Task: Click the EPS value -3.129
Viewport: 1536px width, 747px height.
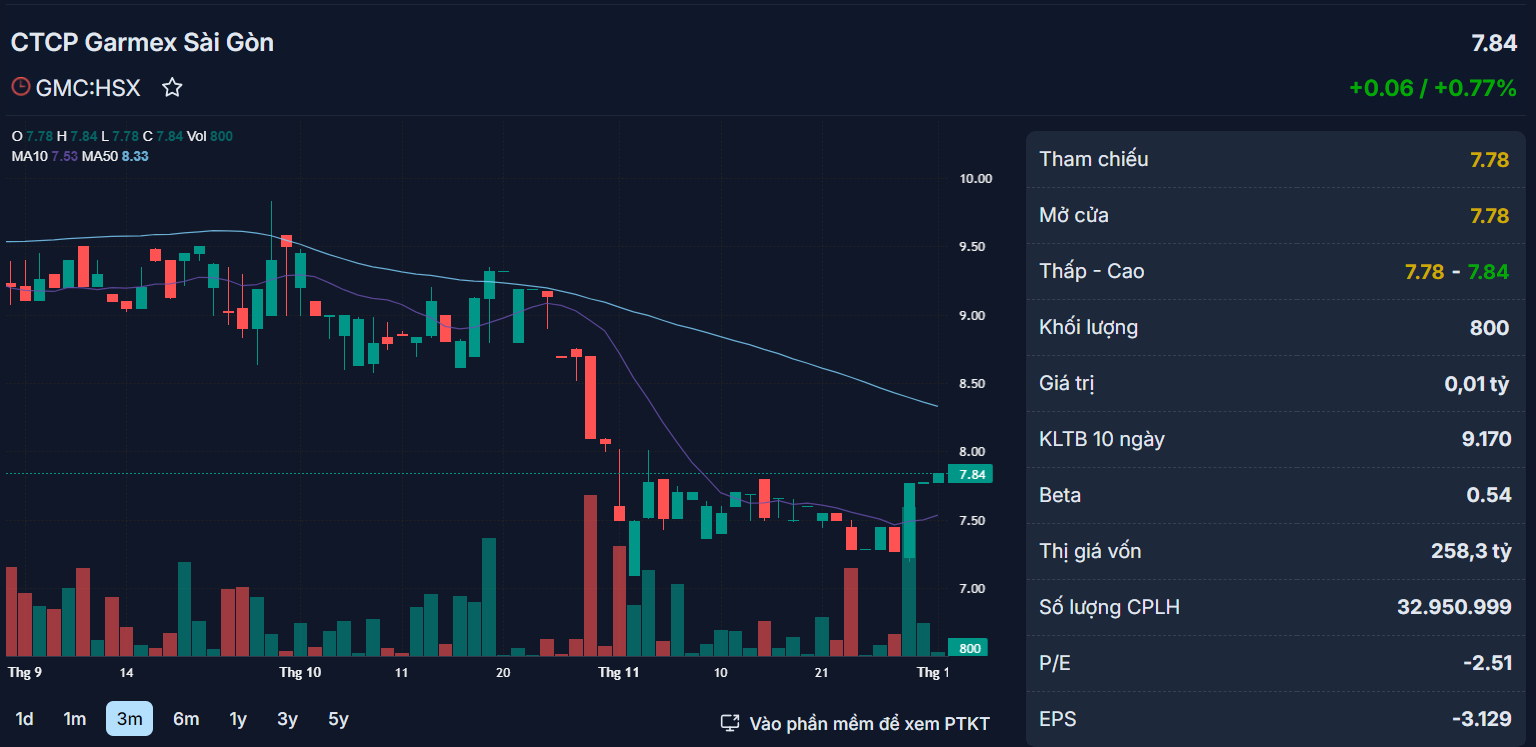Action: pyautogui.click(x=1482, y=719)
